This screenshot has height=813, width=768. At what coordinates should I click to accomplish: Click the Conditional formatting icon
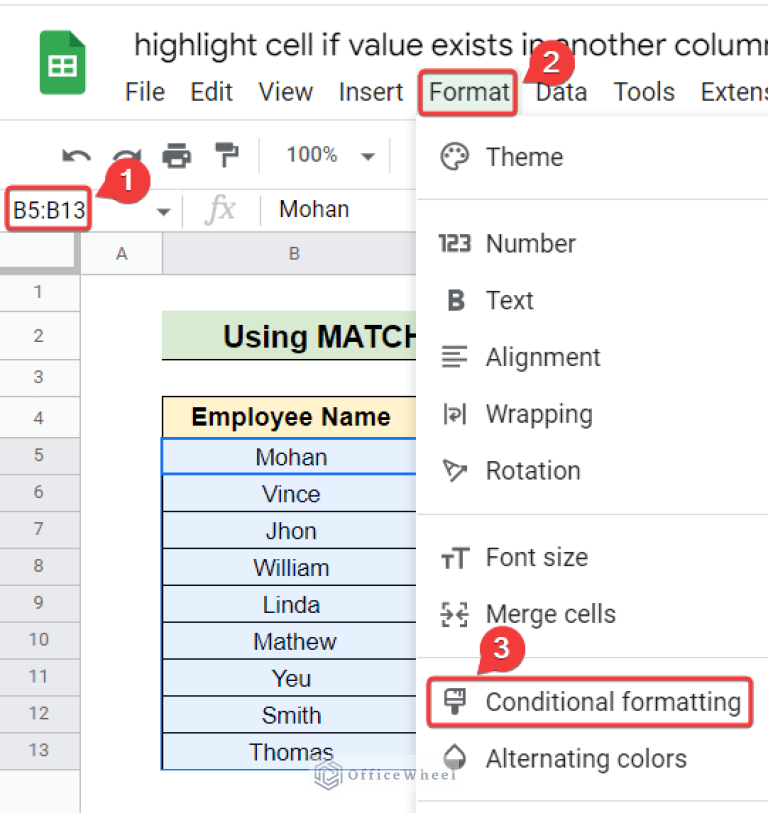click(x=454, y=701)
